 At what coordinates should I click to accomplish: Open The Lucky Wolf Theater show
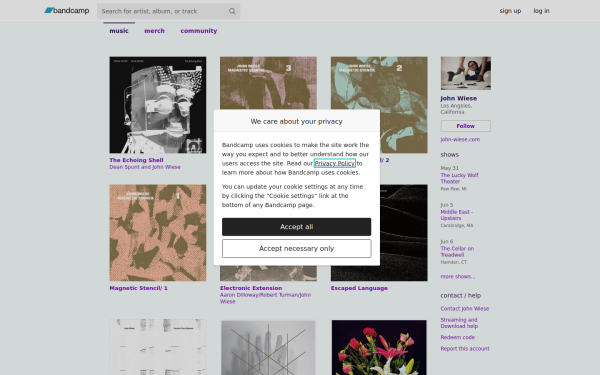(459, 178)
